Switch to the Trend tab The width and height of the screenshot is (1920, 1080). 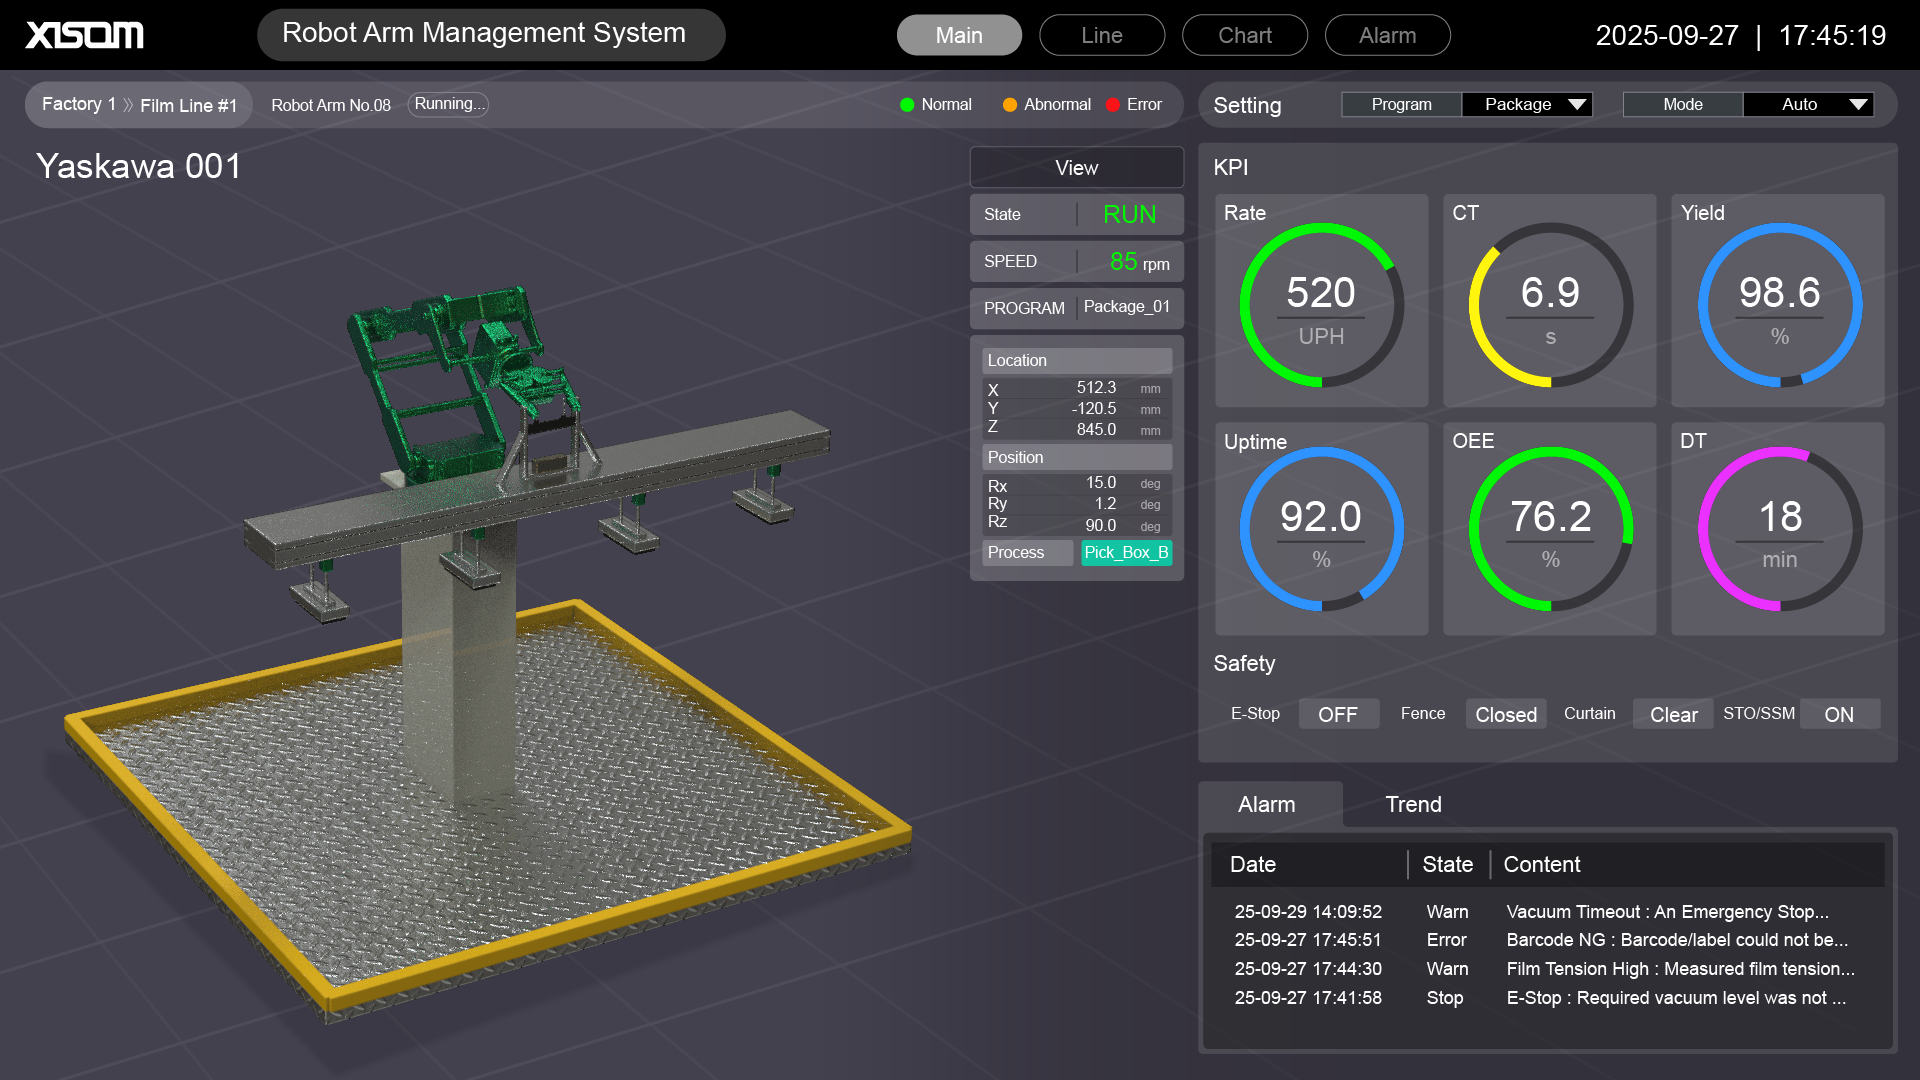[x=1413, y=804]
